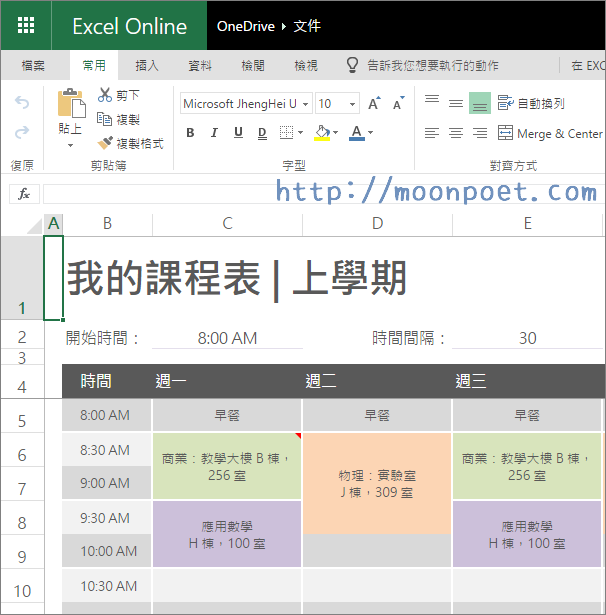Click the Merge & Center icon
This screenshot has height=615, width=606.
click(x=506, y=133)
